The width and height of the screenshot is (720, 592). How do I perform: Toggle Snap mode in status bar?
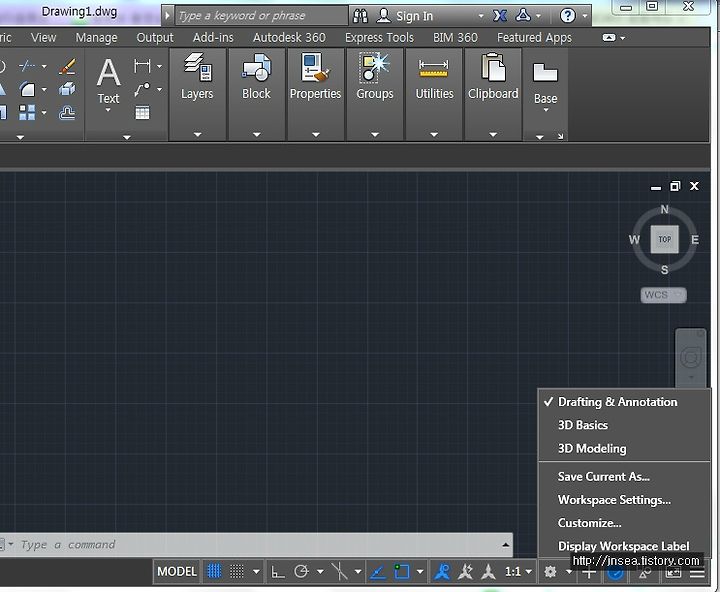(237, 572)
